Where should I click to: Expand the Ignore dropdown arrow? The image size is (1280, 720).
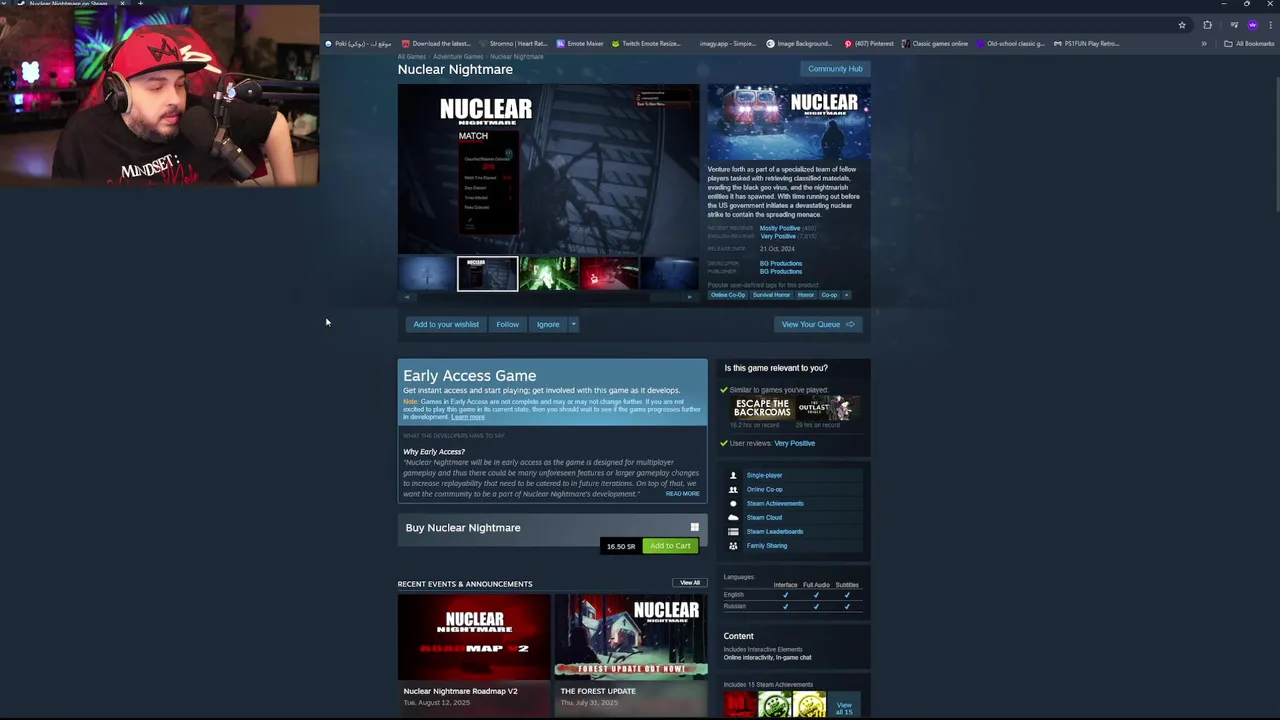pyautogui.click(x=573, y=324)
